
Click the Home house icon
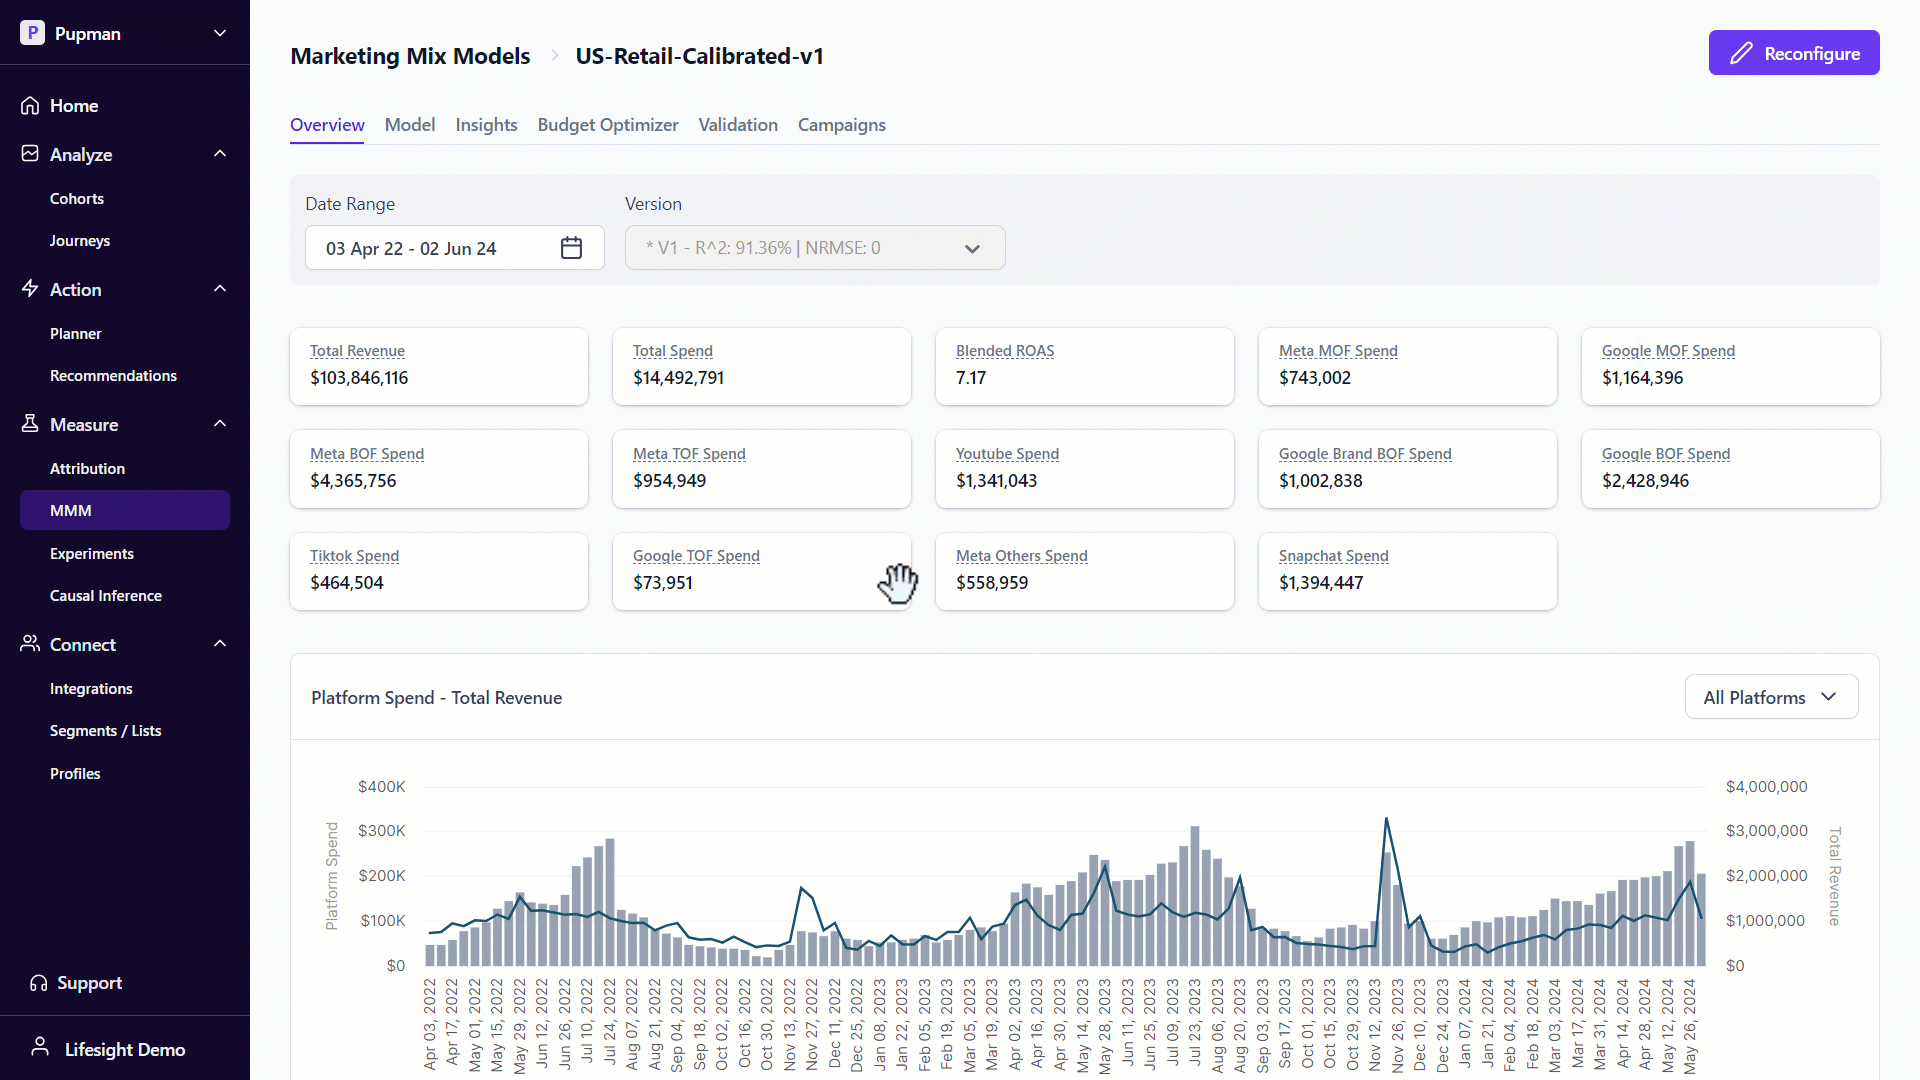coord(30,105)
